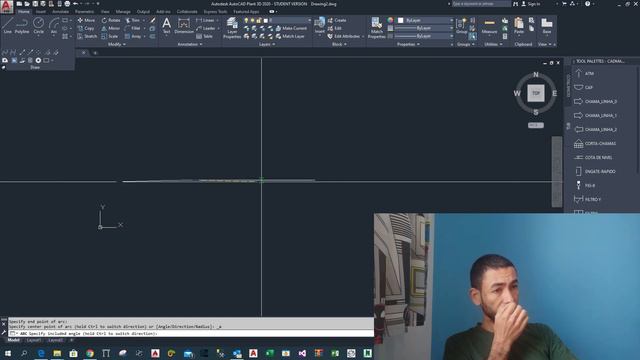
Task: Select ENGATE-RAPIDO tool palette item
Action: click(x=595, y=171)
